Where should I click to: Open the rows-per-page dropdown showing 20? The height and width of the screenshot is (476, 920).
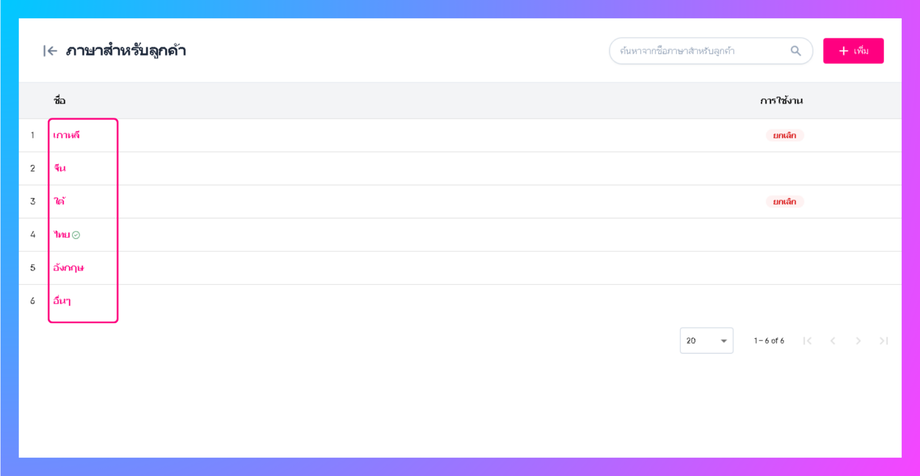point(706,341)
